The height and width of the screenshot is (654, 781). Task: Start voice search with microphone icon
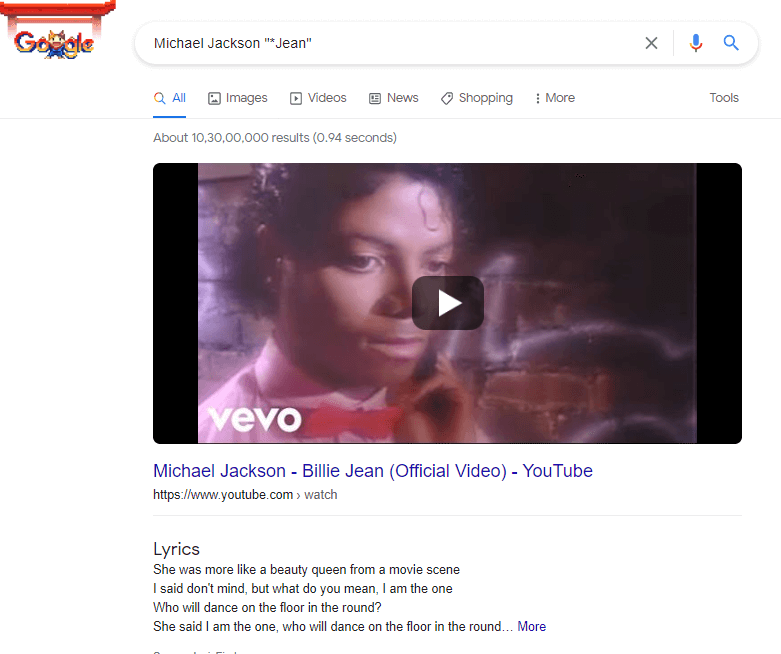click(696, 43)
